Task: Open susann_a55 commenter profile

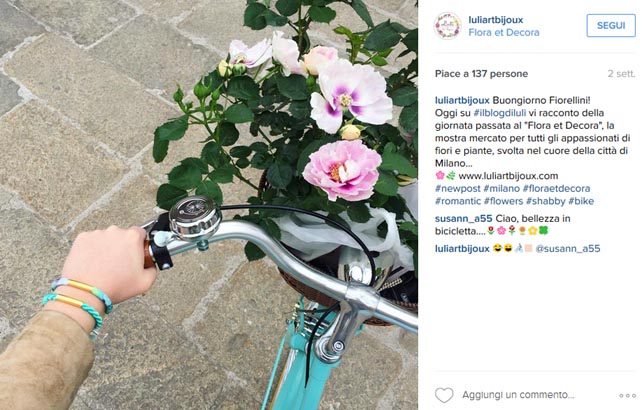Action: pyautogui.click(x=463, y=219)
